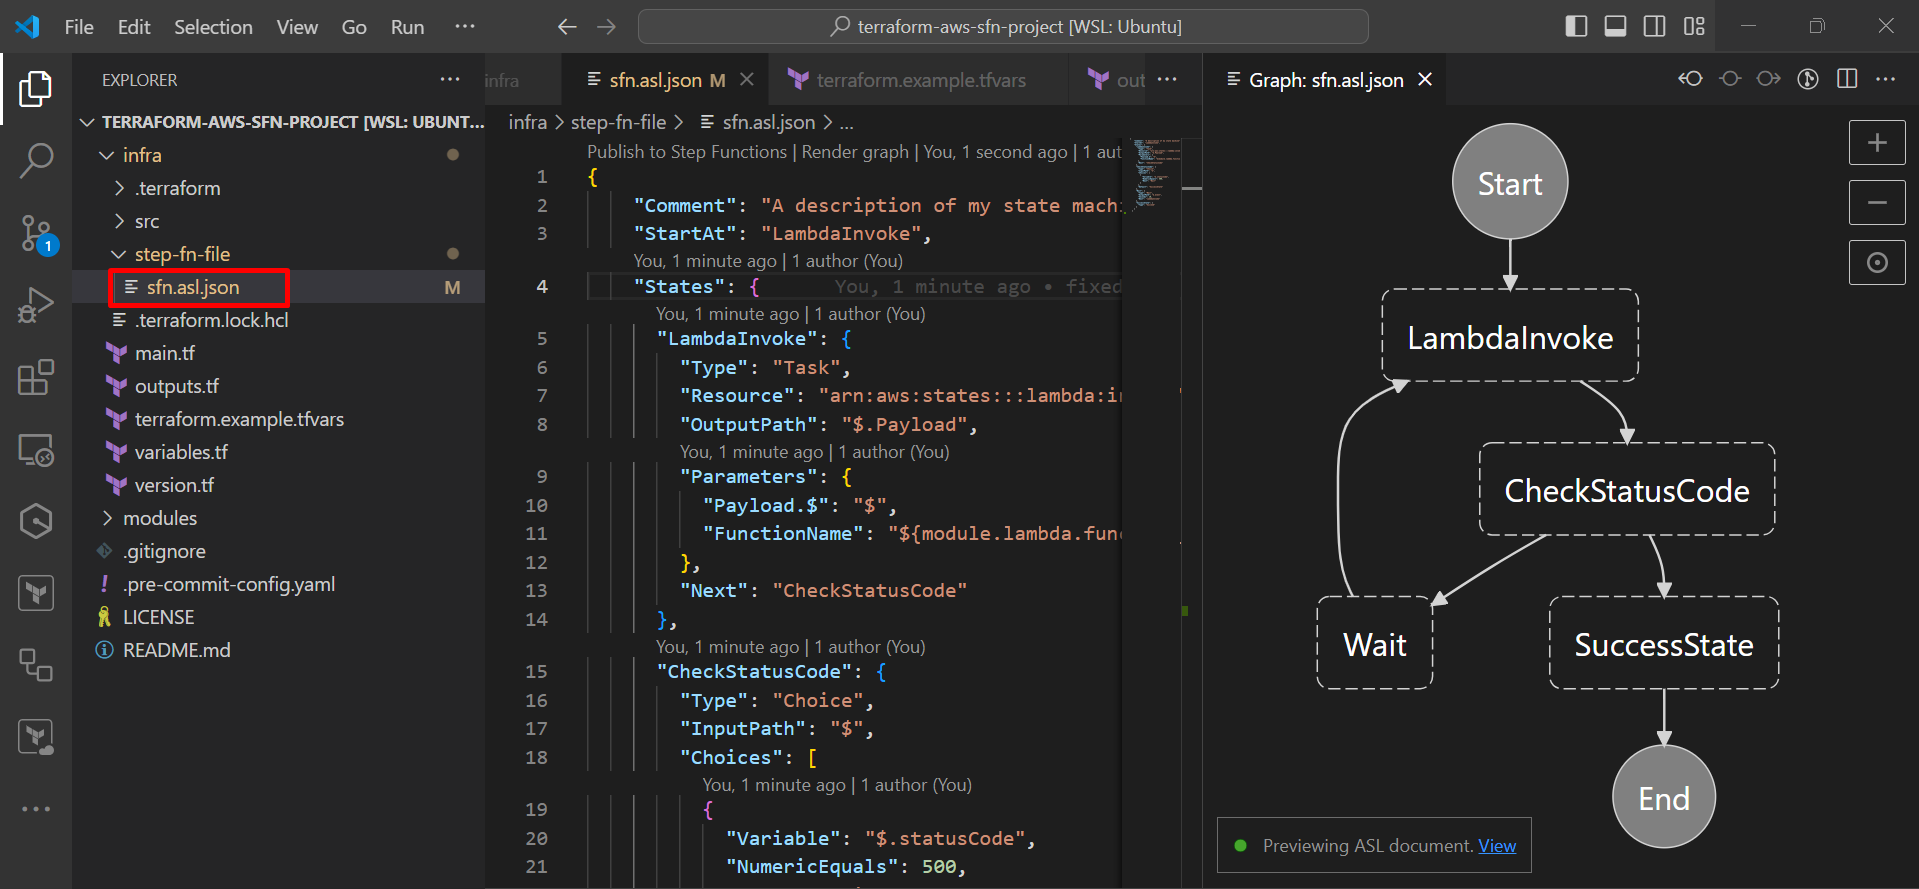Go to previous change icon in graph toolbar

1730,79
